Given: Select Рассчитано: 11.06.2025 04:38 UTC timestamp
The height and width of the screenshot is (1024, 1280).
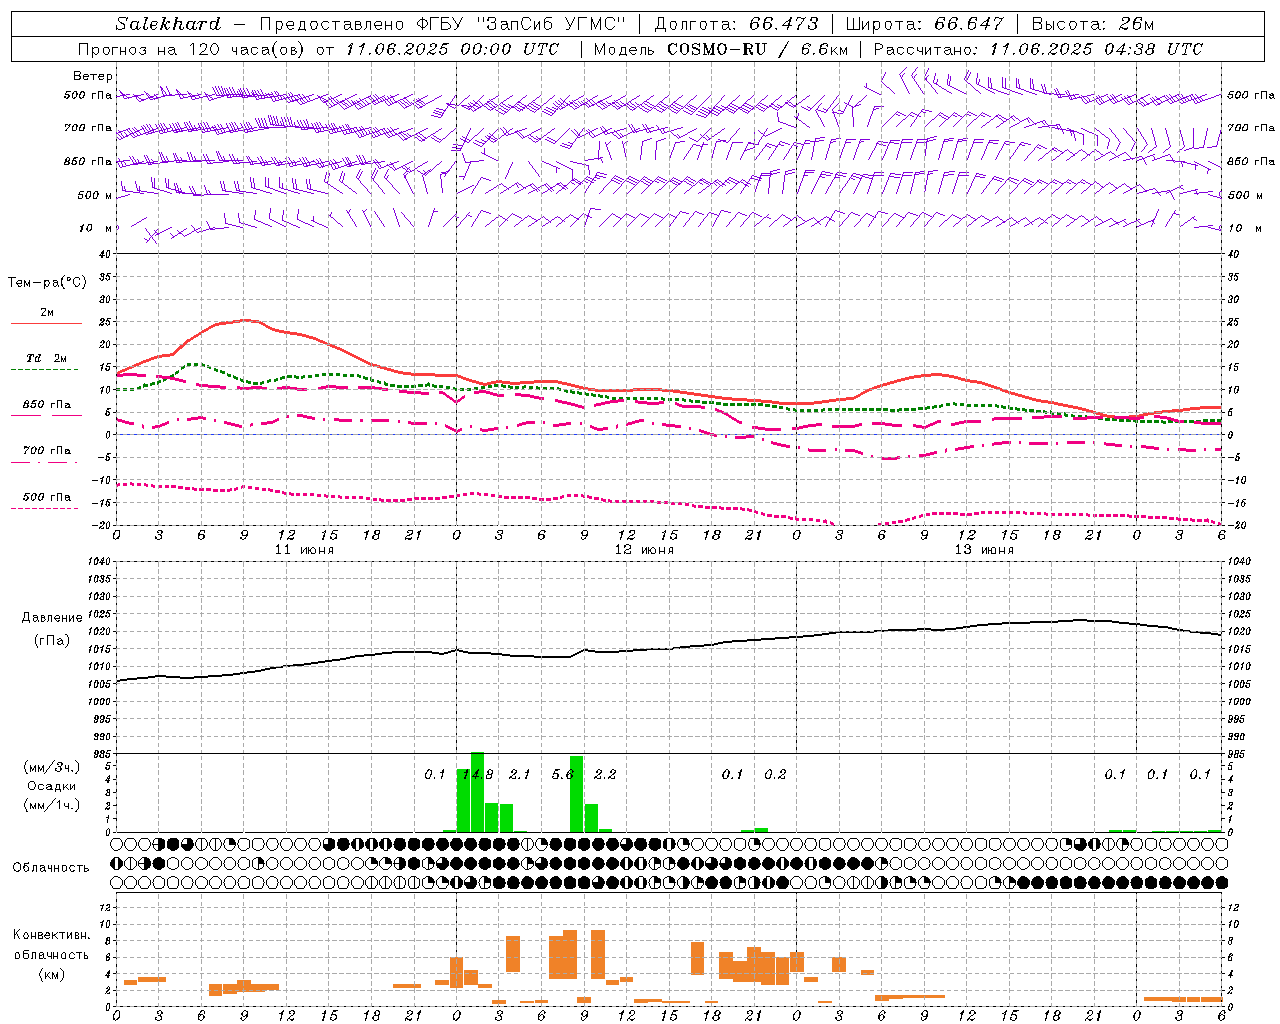Looking at the screenshot, I should [1038, 49].
